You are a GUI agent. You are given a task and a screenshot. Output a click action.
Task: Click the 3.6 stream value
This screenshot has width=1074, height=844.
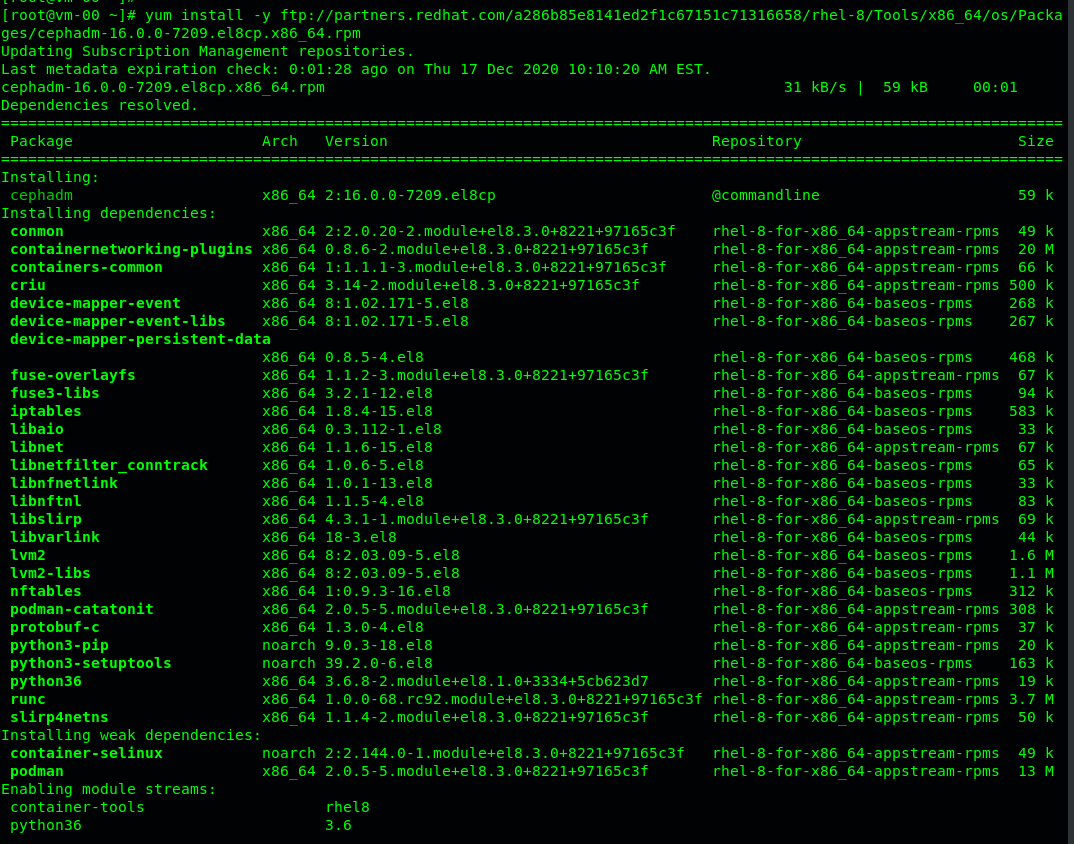click(338, 826)
